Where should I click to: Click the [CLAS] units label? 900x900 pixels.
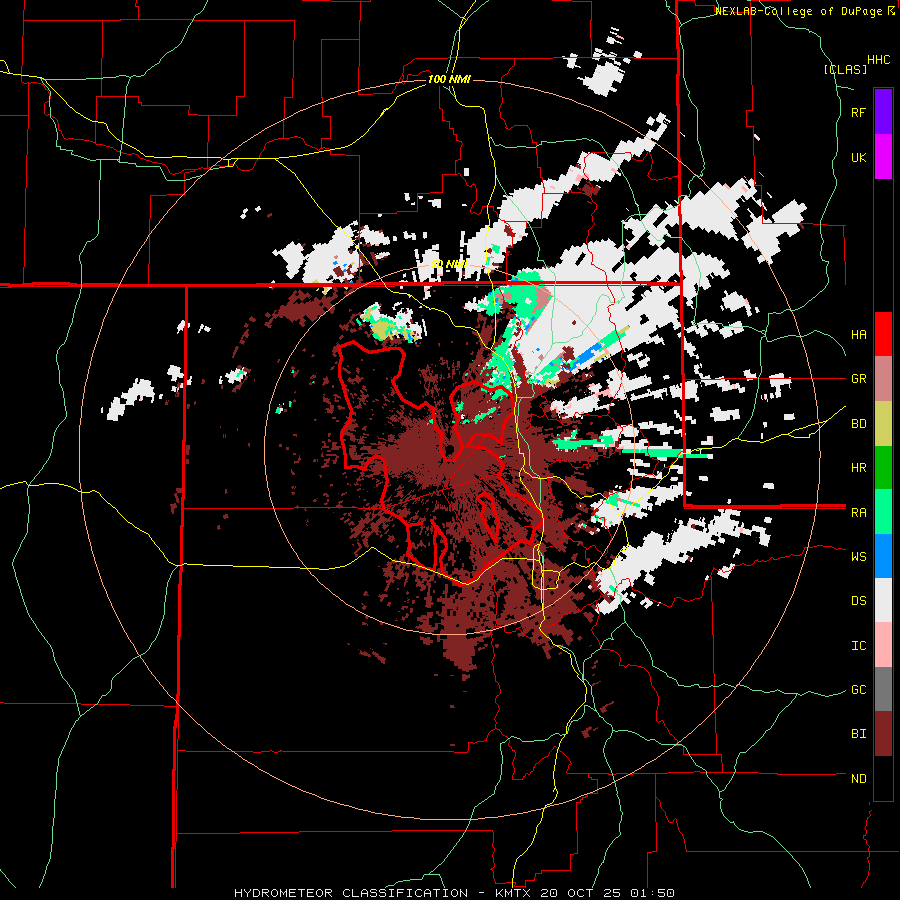(x=845, y=70)
